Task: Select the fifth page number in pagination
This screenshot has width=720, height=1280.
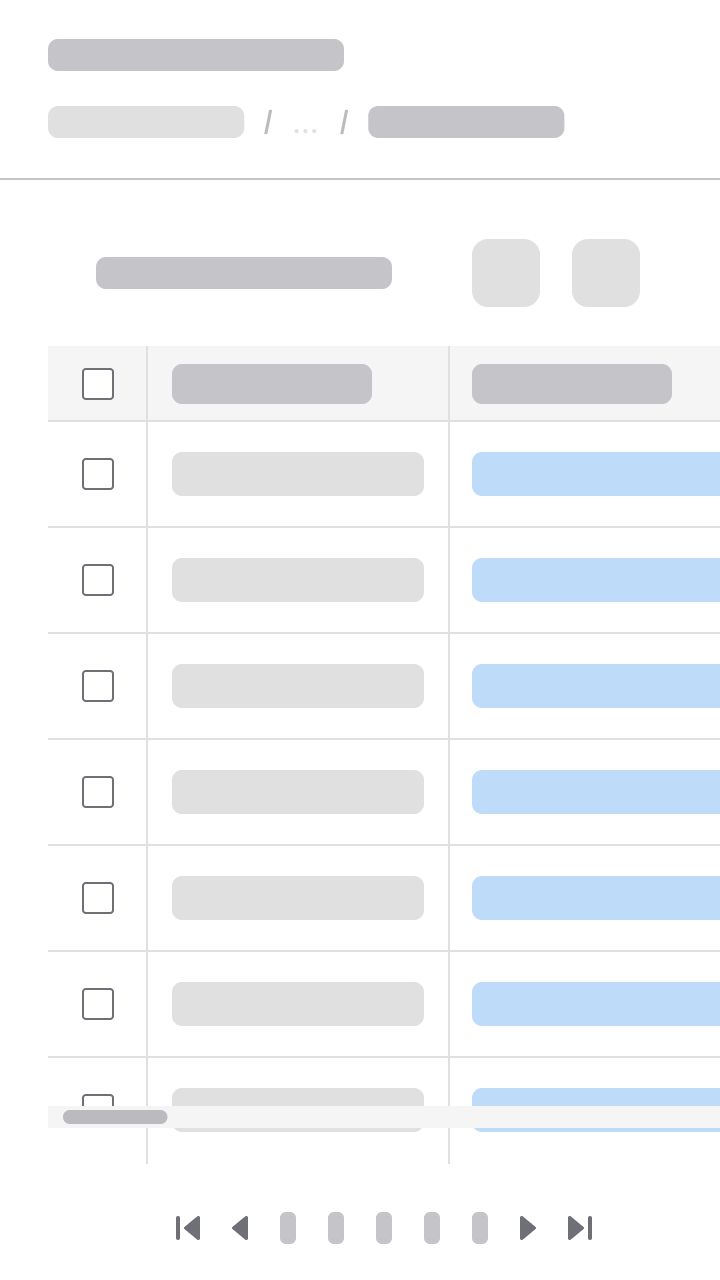Action: (480, 1228)
